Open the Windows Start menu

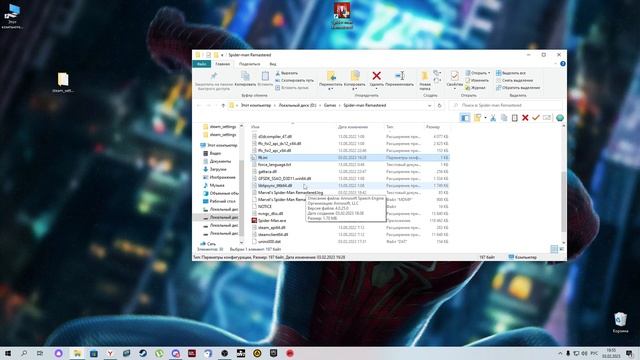8,353
